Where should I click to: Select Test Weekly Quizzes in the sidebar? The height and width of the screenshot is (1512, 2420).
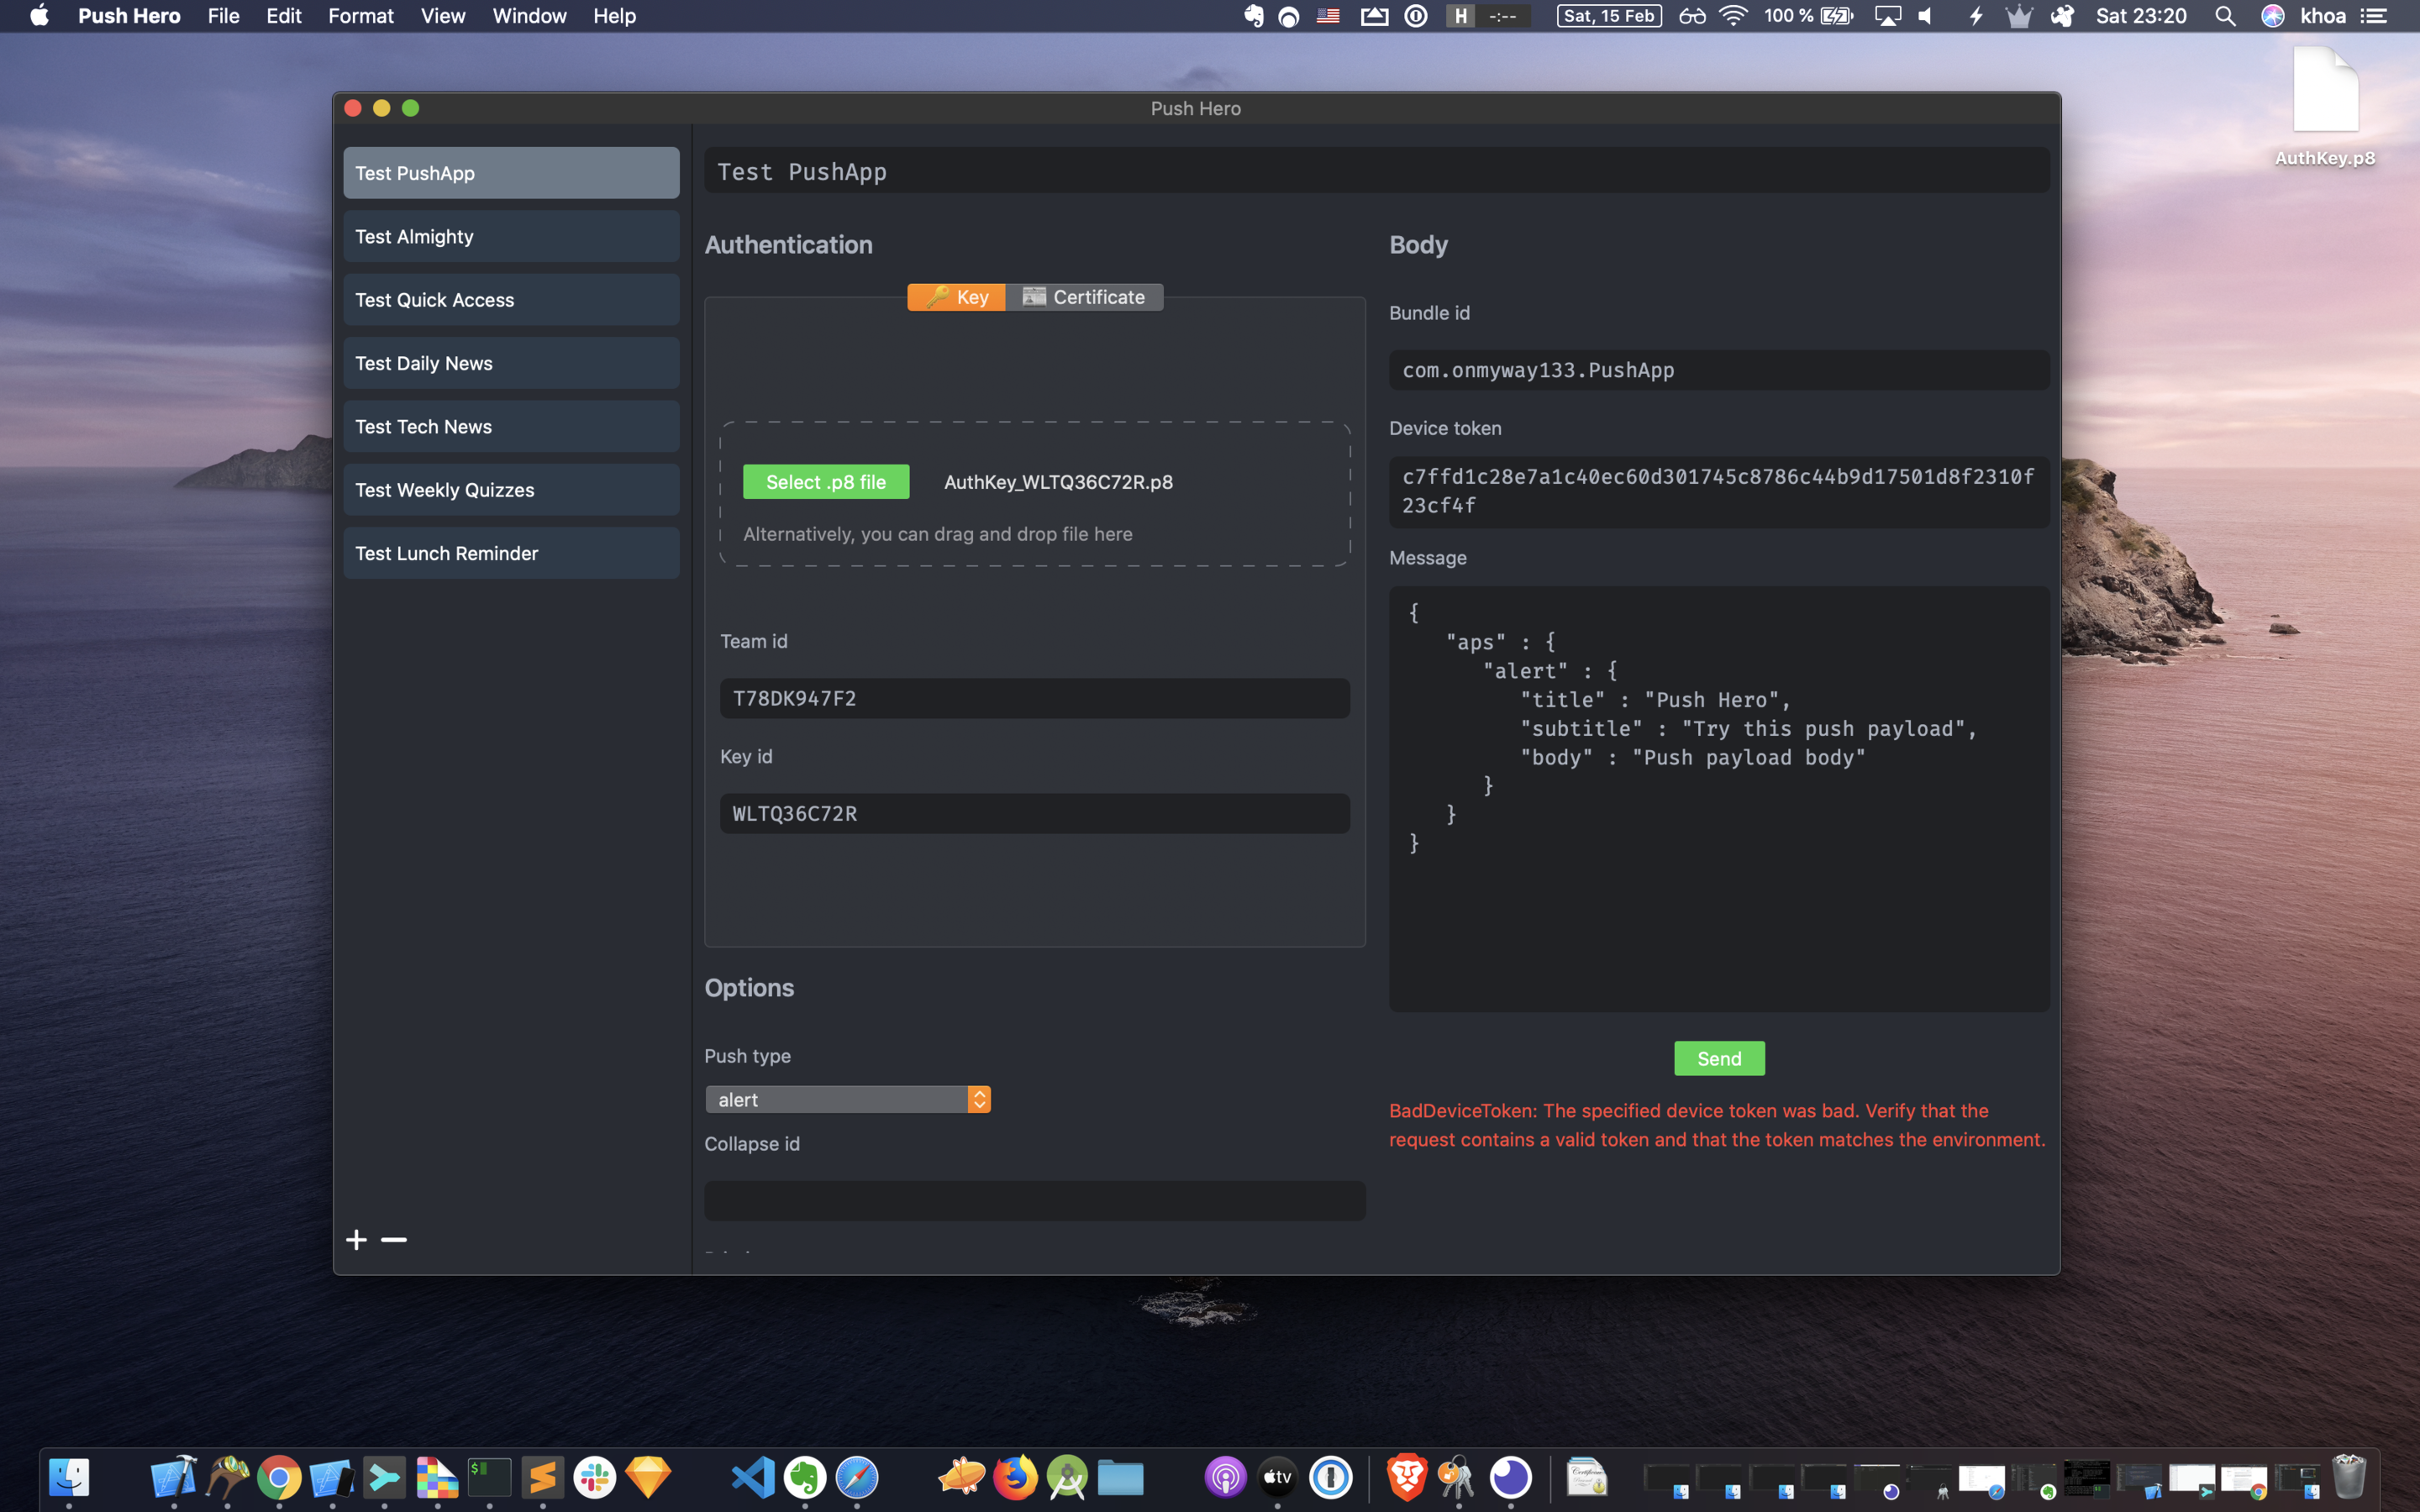511,490
